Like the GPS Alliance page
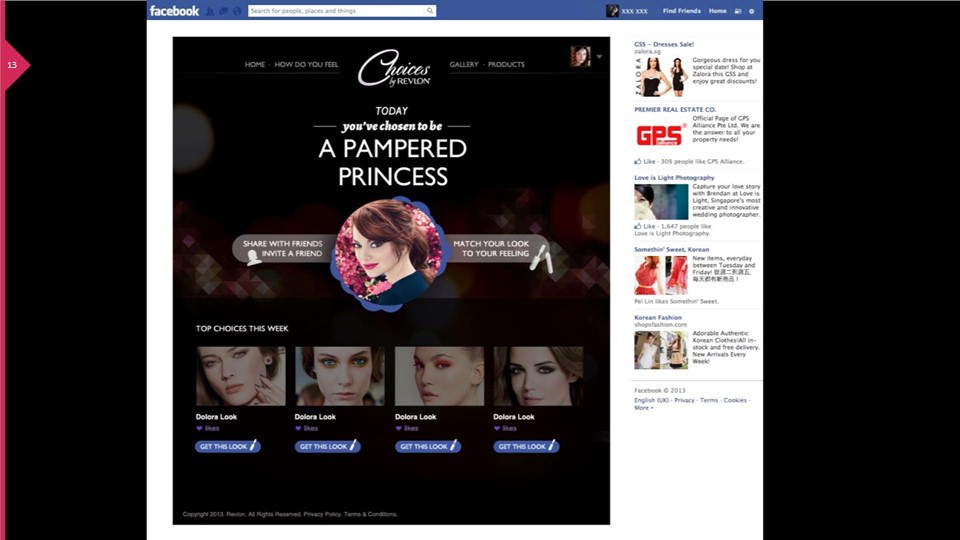The image size is (960, 540). 645,162
